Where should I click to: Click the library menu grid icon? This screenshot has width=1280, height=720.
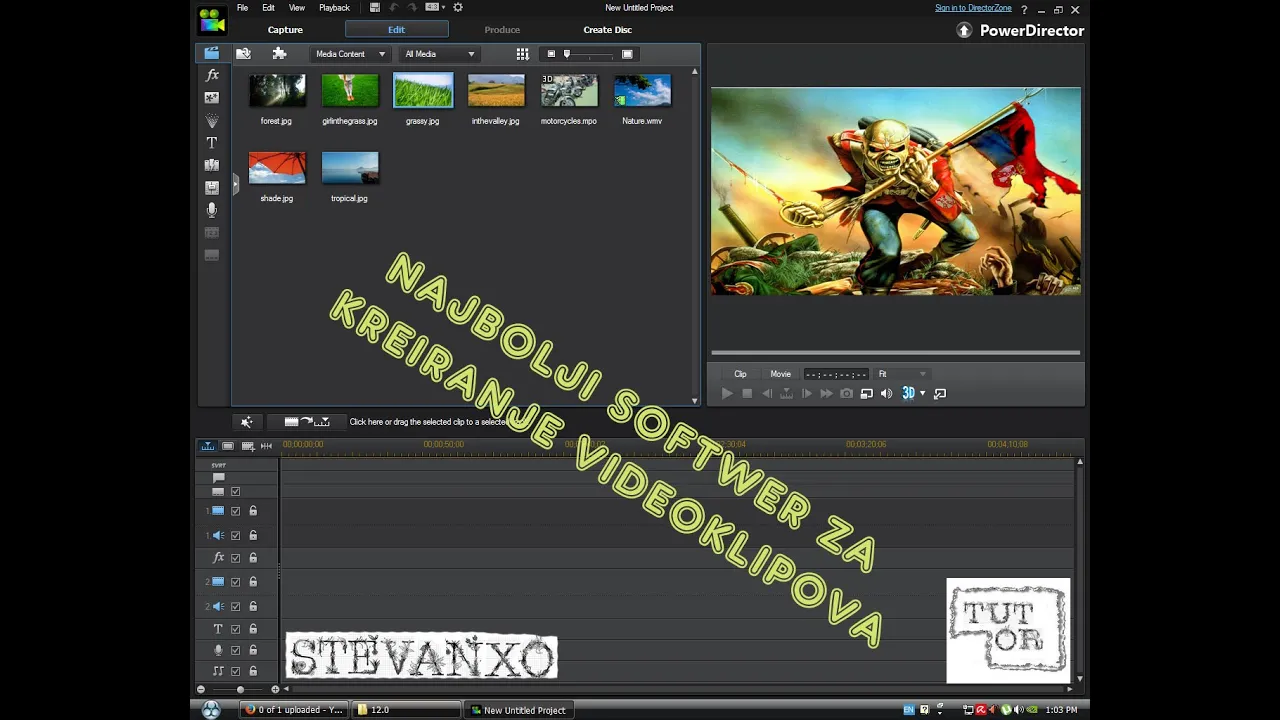click(x=522, y=54)
